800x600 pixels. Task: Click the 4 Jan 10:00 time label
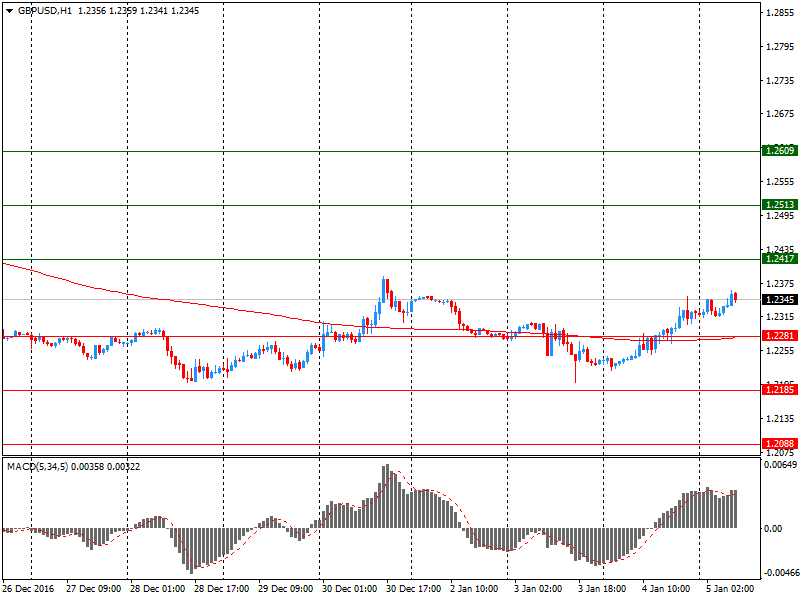(x=666, y=589)
